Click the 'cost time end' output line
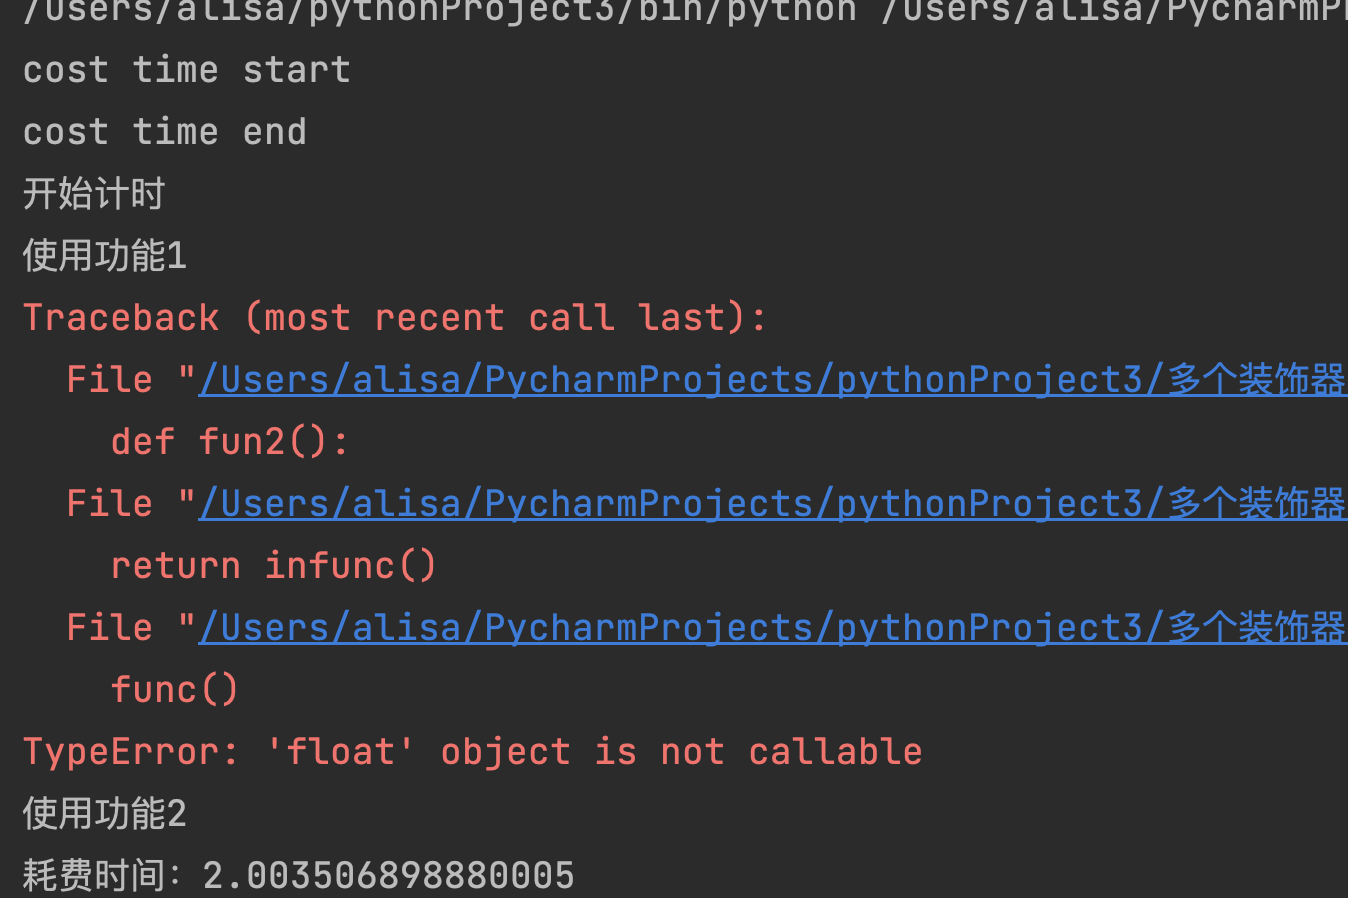 [165, 132]
